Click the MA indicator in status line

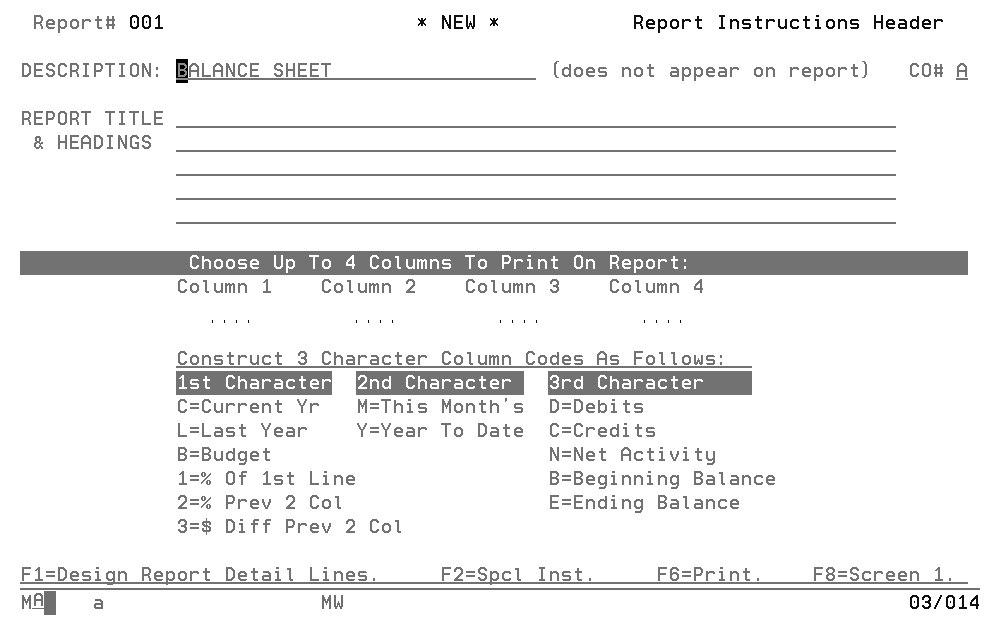click(32, 602)
